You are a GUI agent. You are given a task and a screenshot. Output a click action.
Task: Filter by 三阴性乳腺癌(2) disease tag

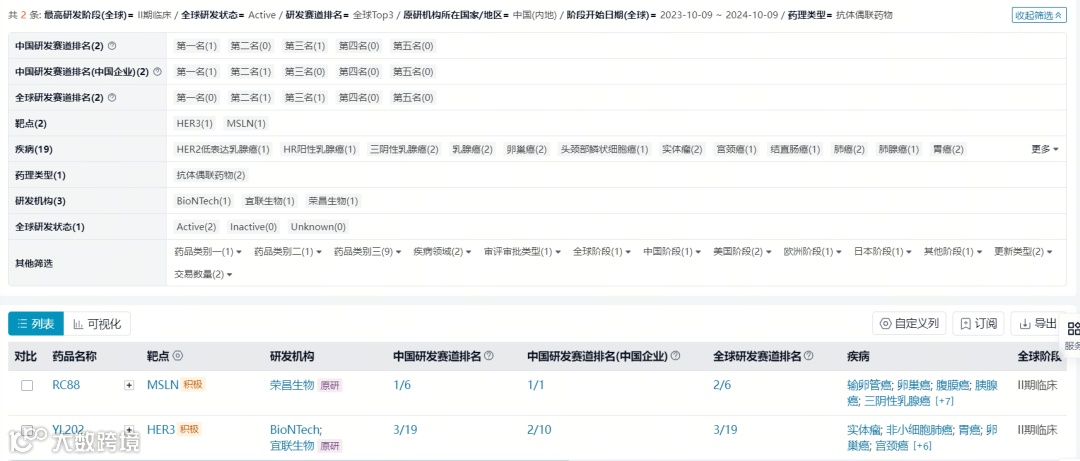pyautogui.click(x=404, y=149)
